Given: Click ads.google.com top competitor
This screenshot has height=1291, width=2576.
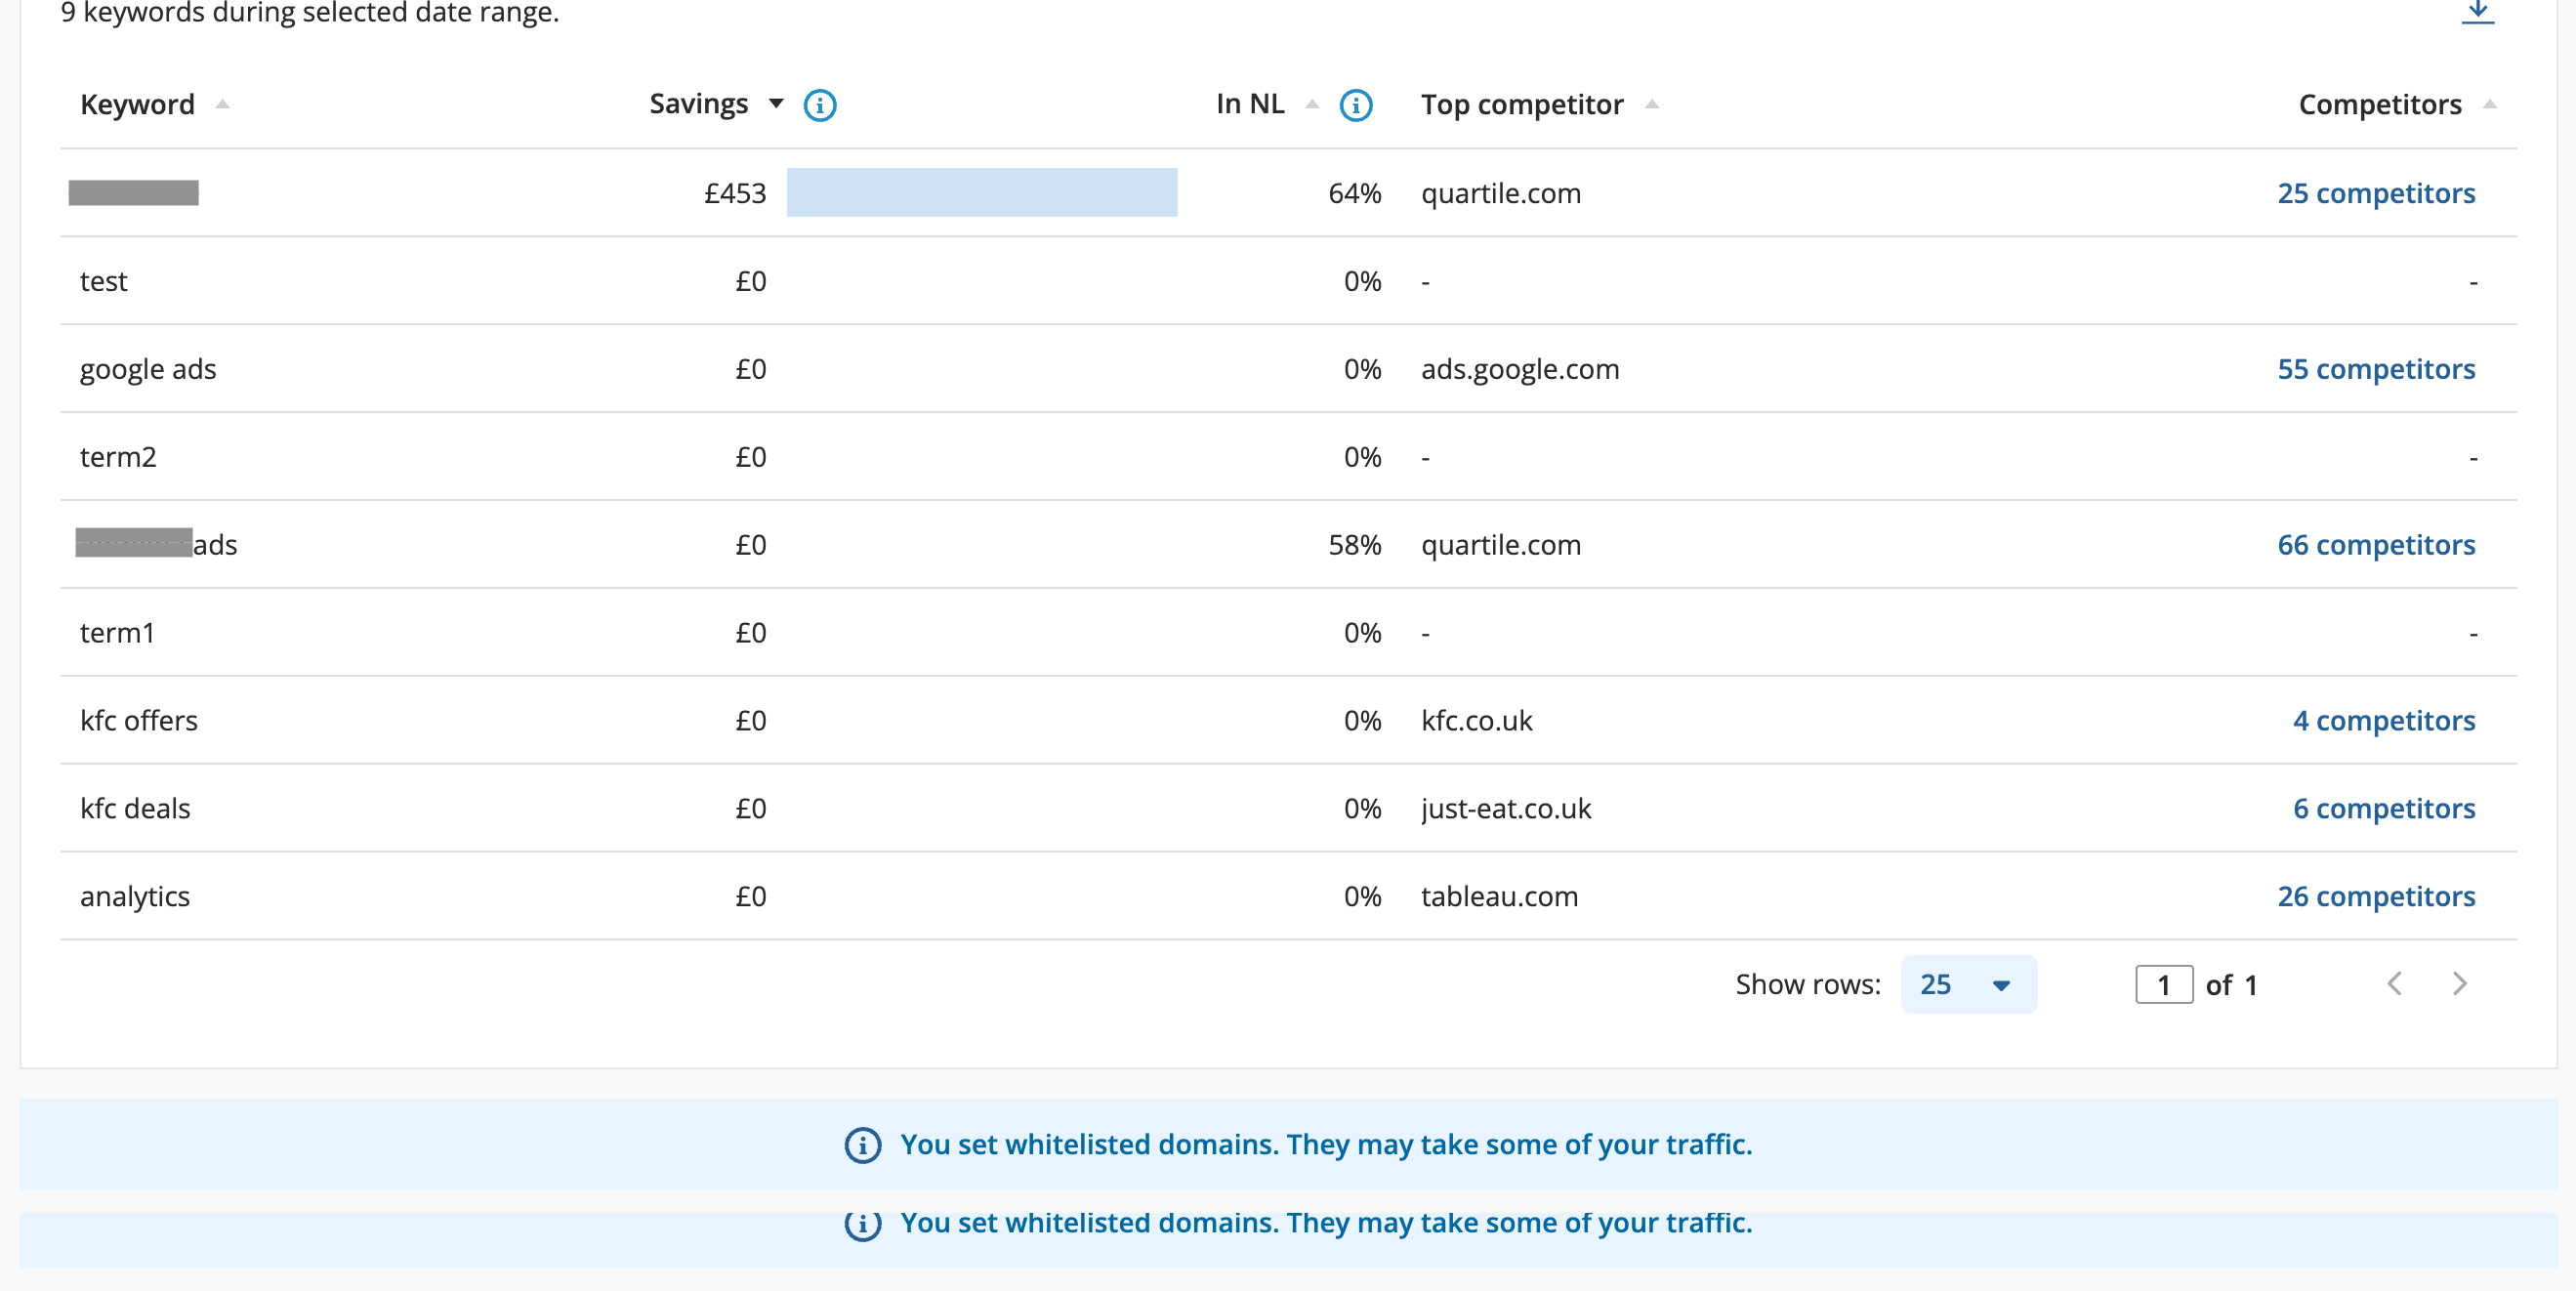Looking at the screenshot, I should click(x=1520, y=369).
